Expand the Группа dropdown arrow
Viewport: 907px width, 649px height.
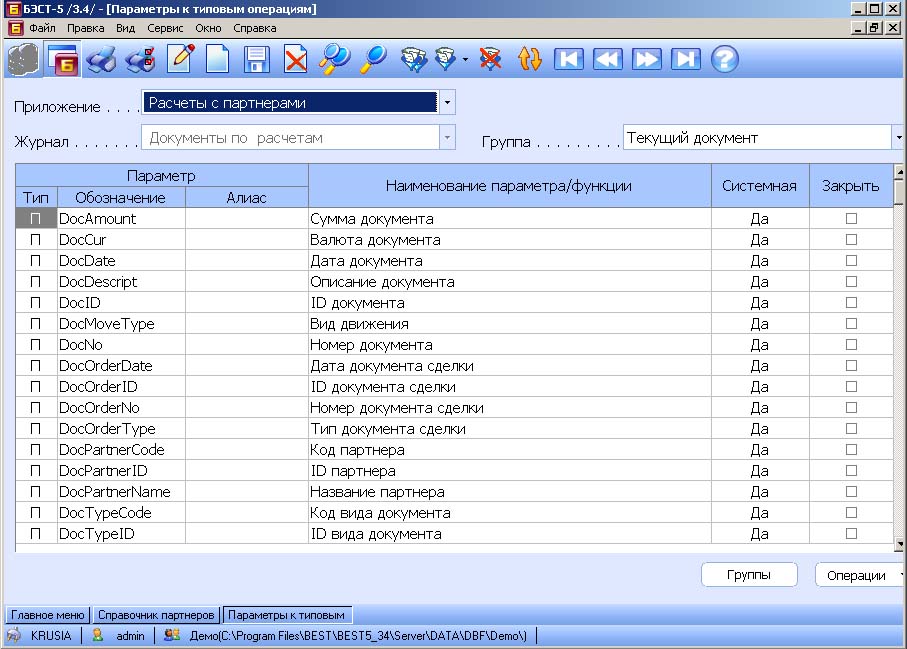click(898, 138)
